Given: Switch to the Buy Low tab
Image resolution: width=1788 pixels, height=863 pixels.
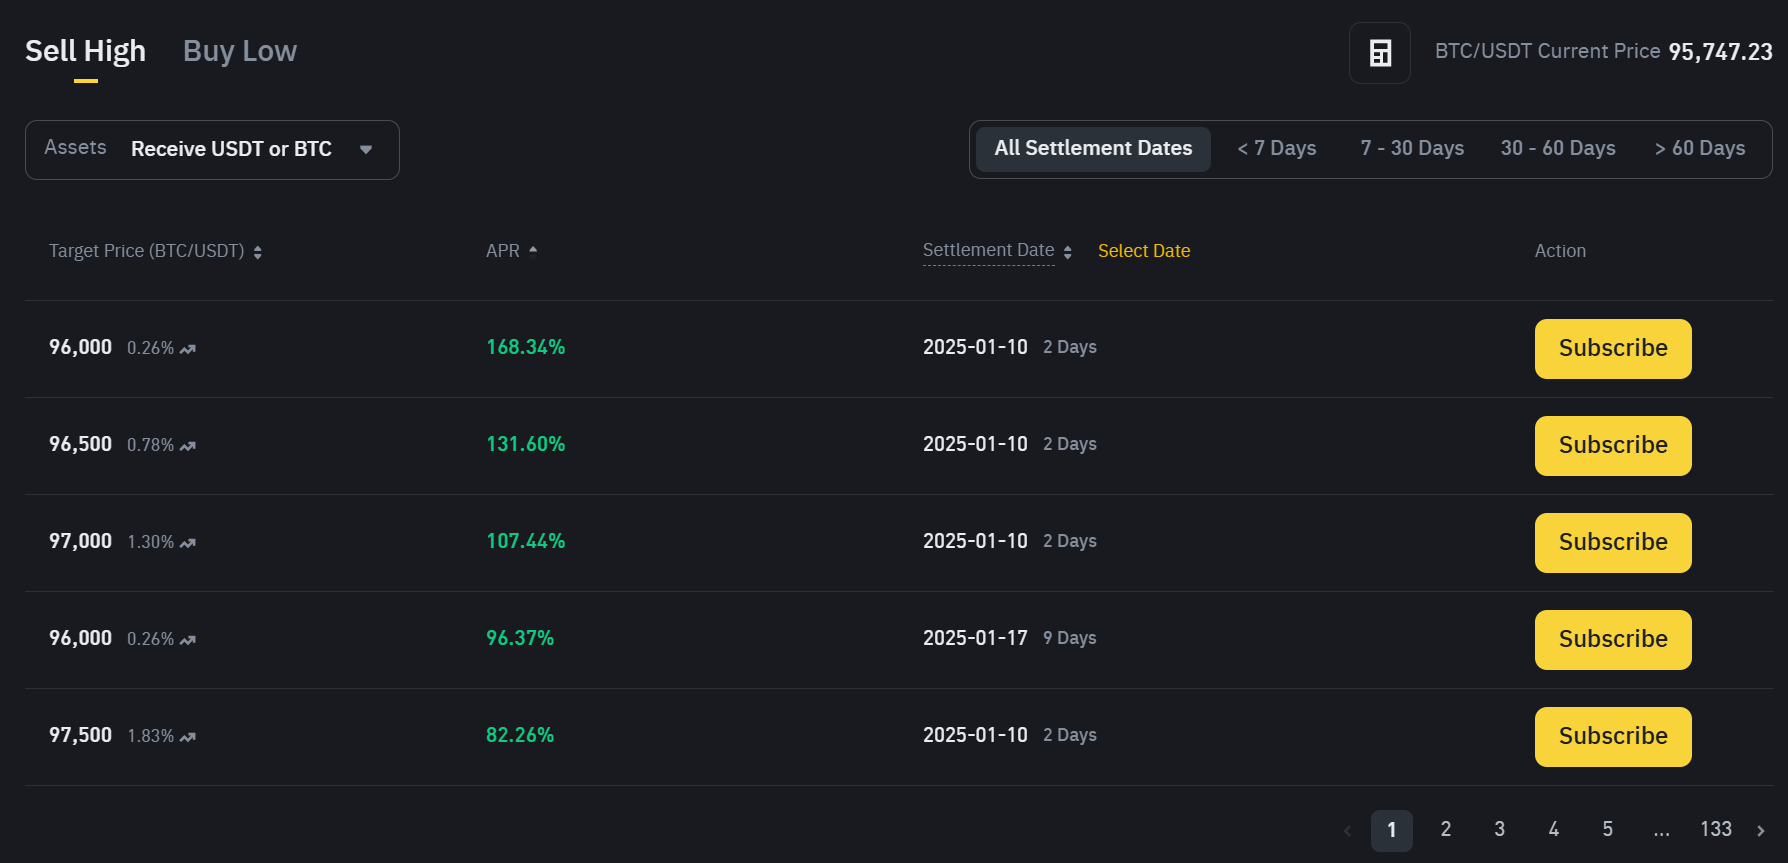Looking at the screenshot, I should (240, 51).
